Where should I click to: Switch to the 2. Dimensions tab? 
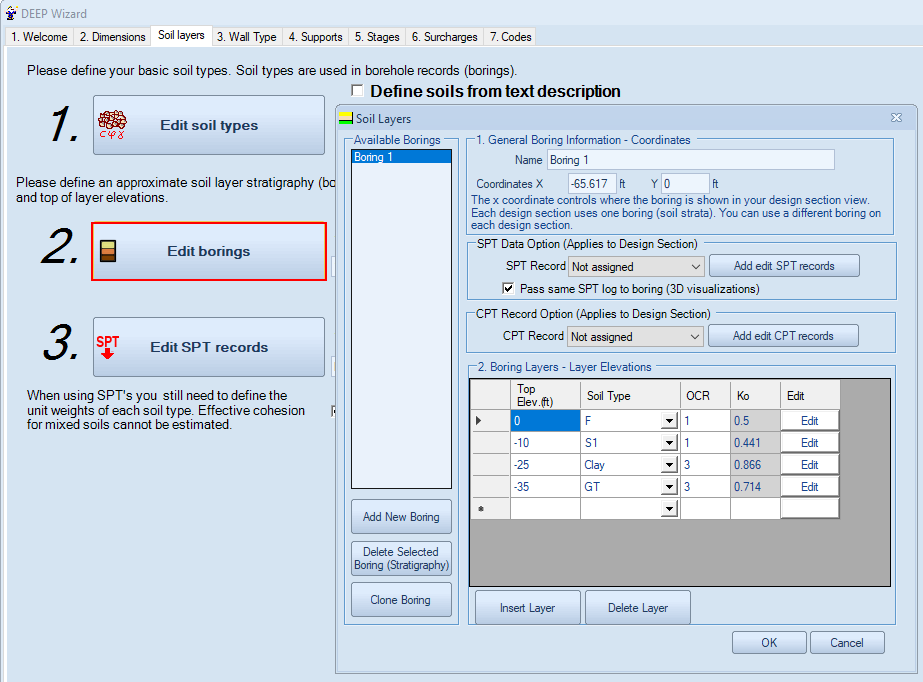[x=112, y=36]
